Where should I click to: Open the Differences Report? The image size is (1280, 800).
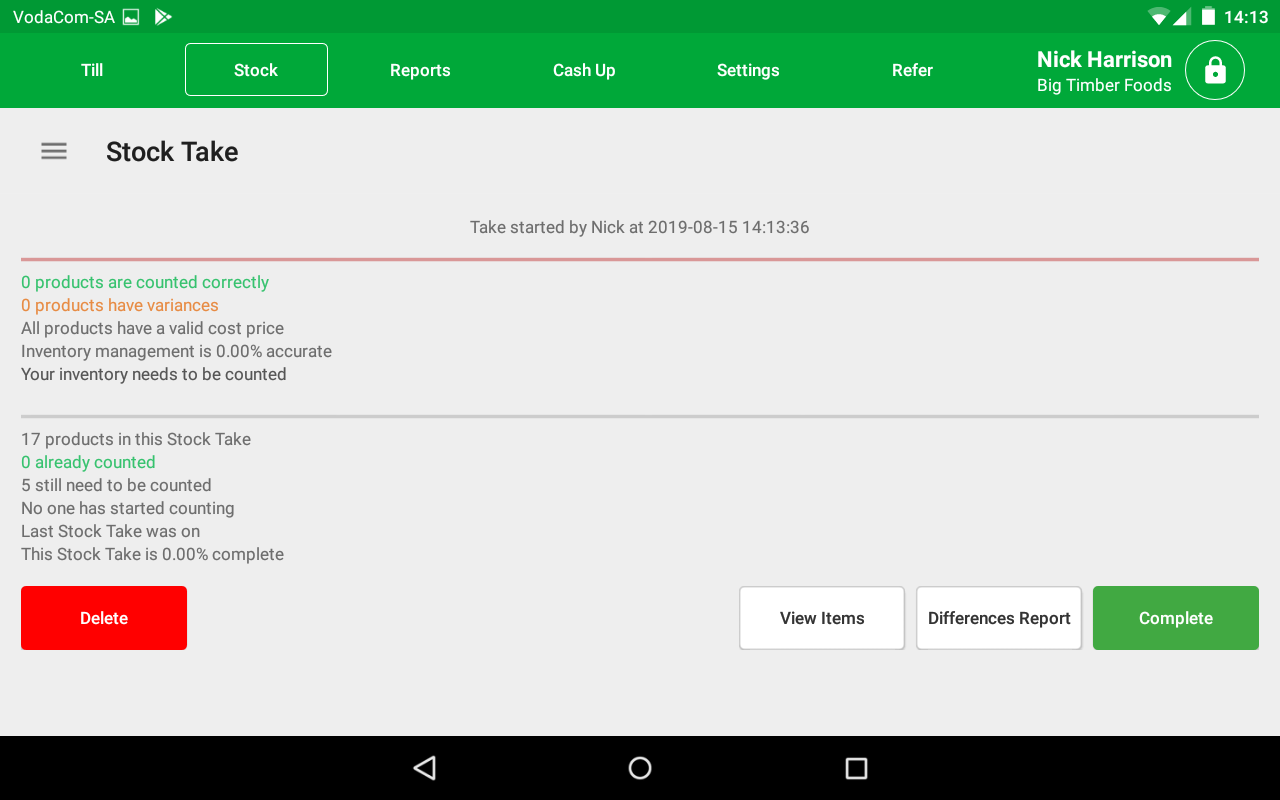999,618
